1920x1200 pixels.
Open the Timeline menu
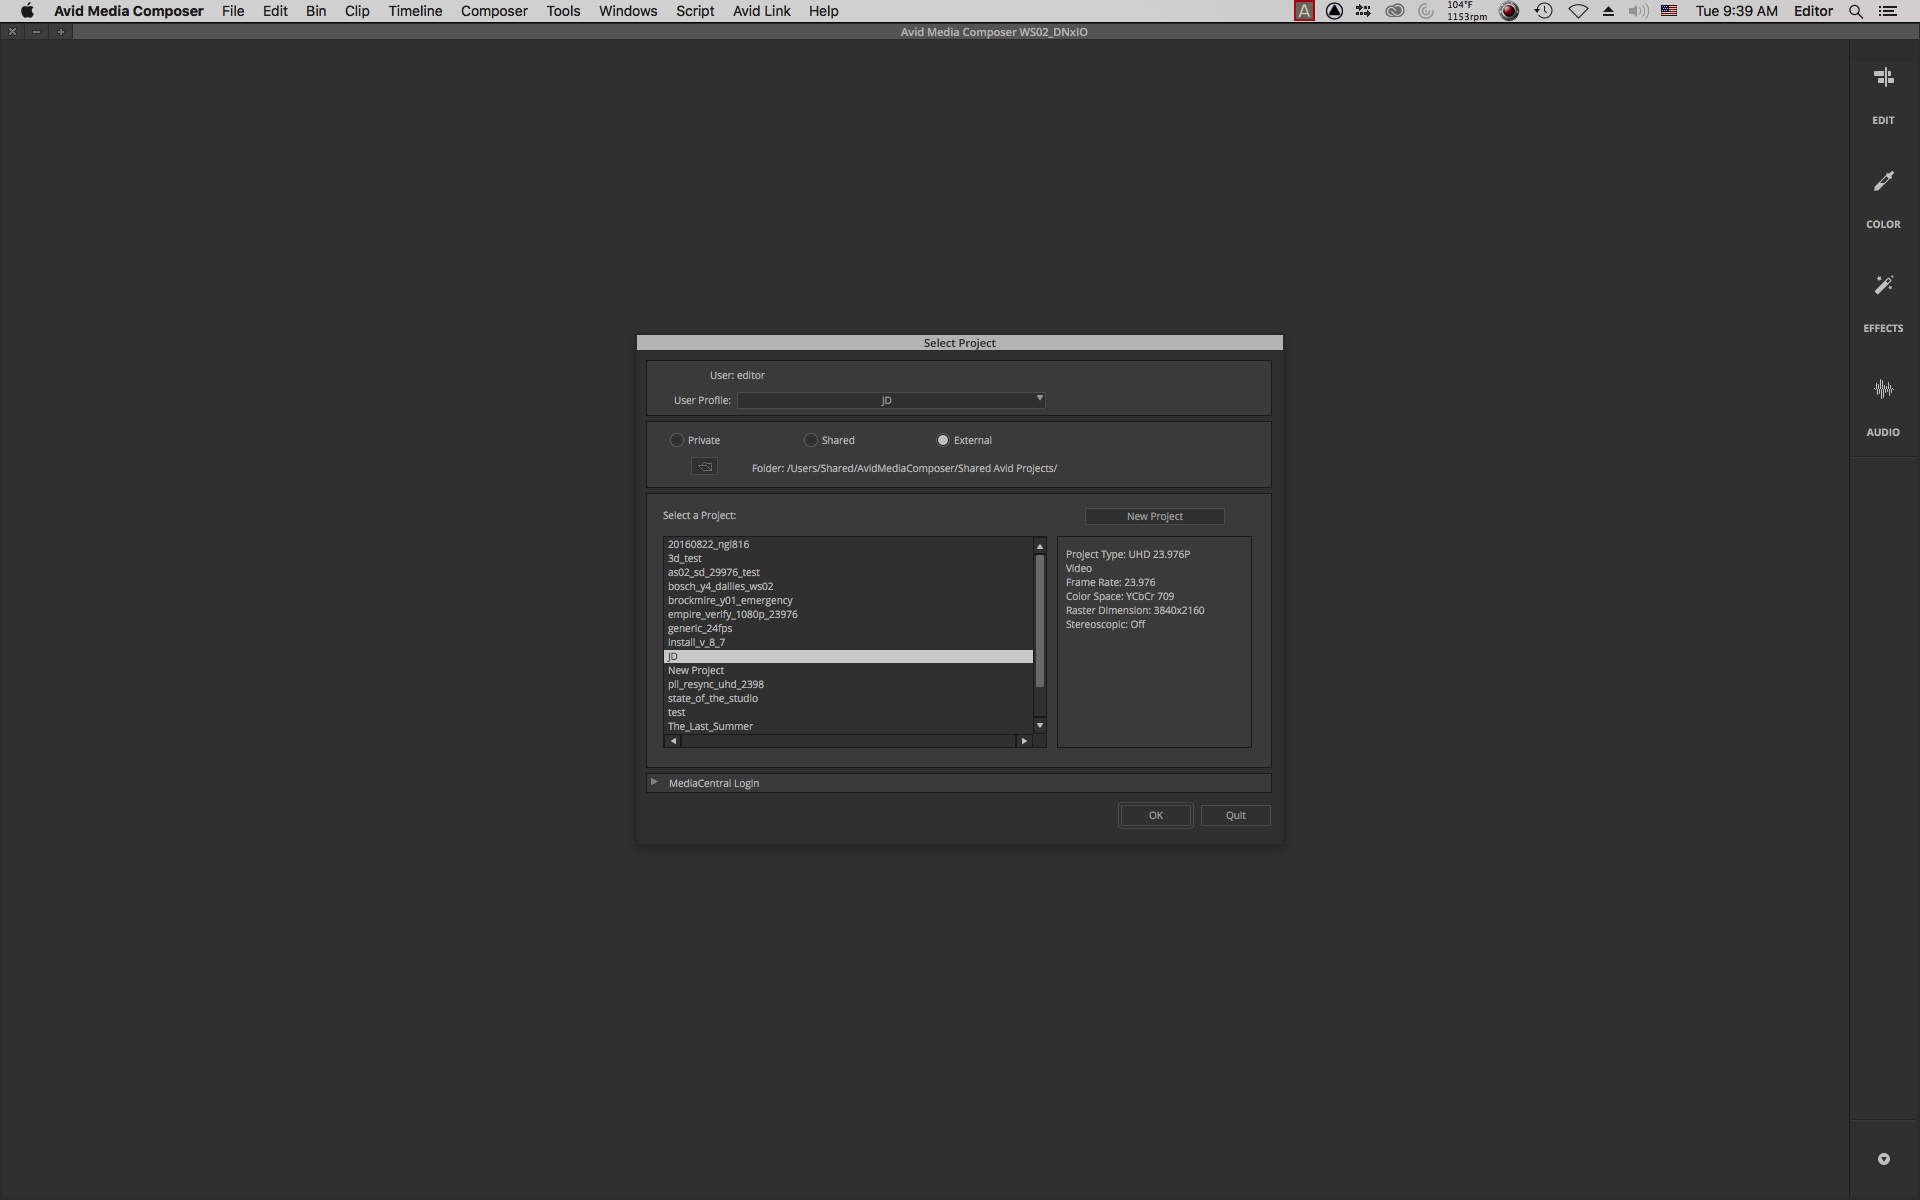tap(415, 11)
